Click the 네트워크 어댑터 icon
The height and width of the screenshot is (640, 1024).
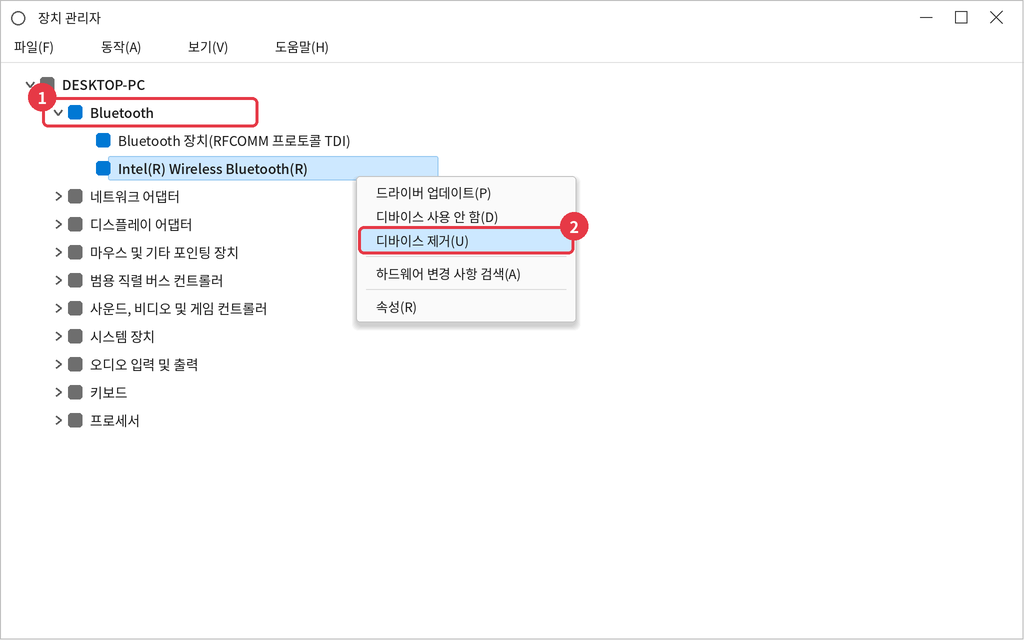(75, 197)
